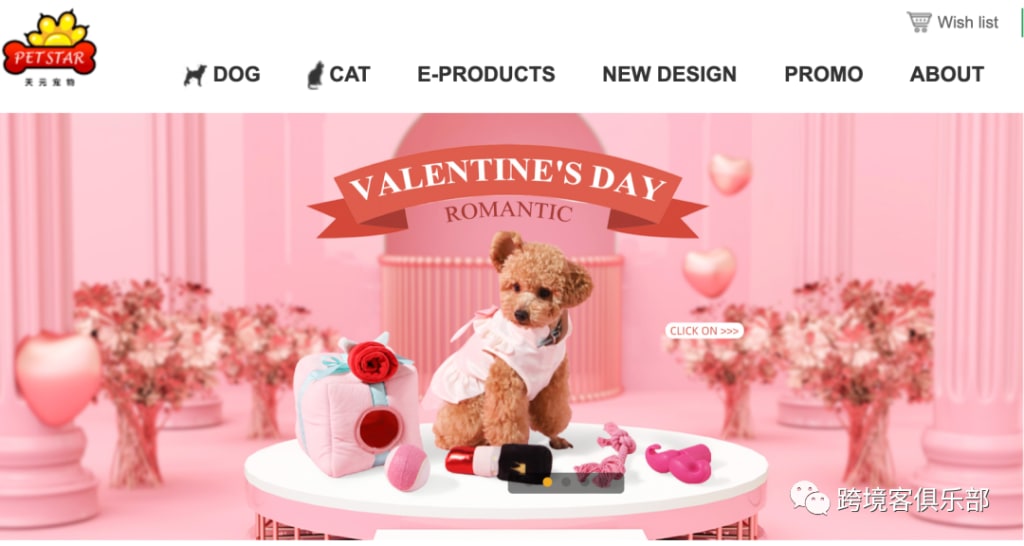Open the CAT menu category

[349, 74]
